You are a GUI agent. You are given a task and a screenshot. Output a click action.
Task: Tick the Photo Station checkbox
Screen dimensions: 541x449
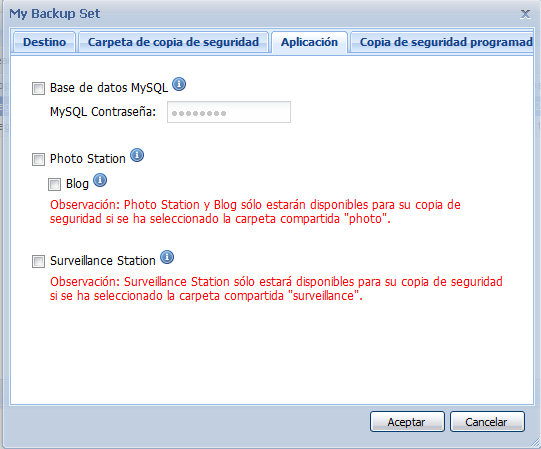coord(38,159)
